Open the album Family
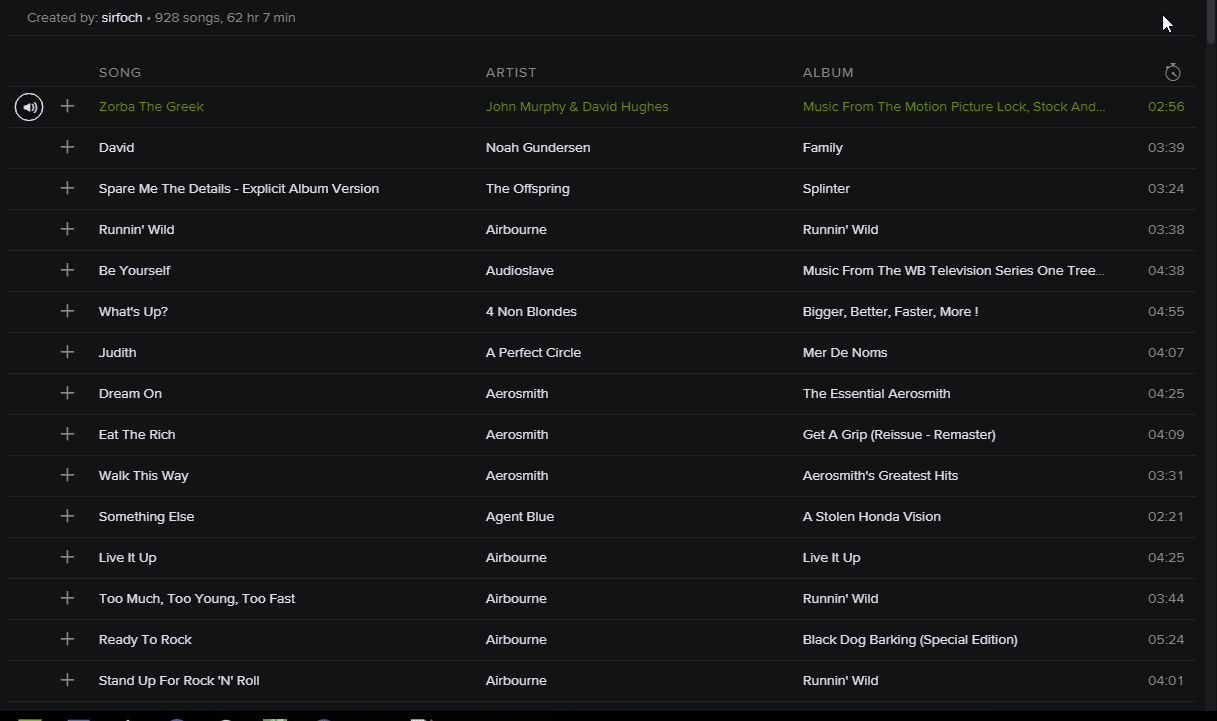 (823, 147)
